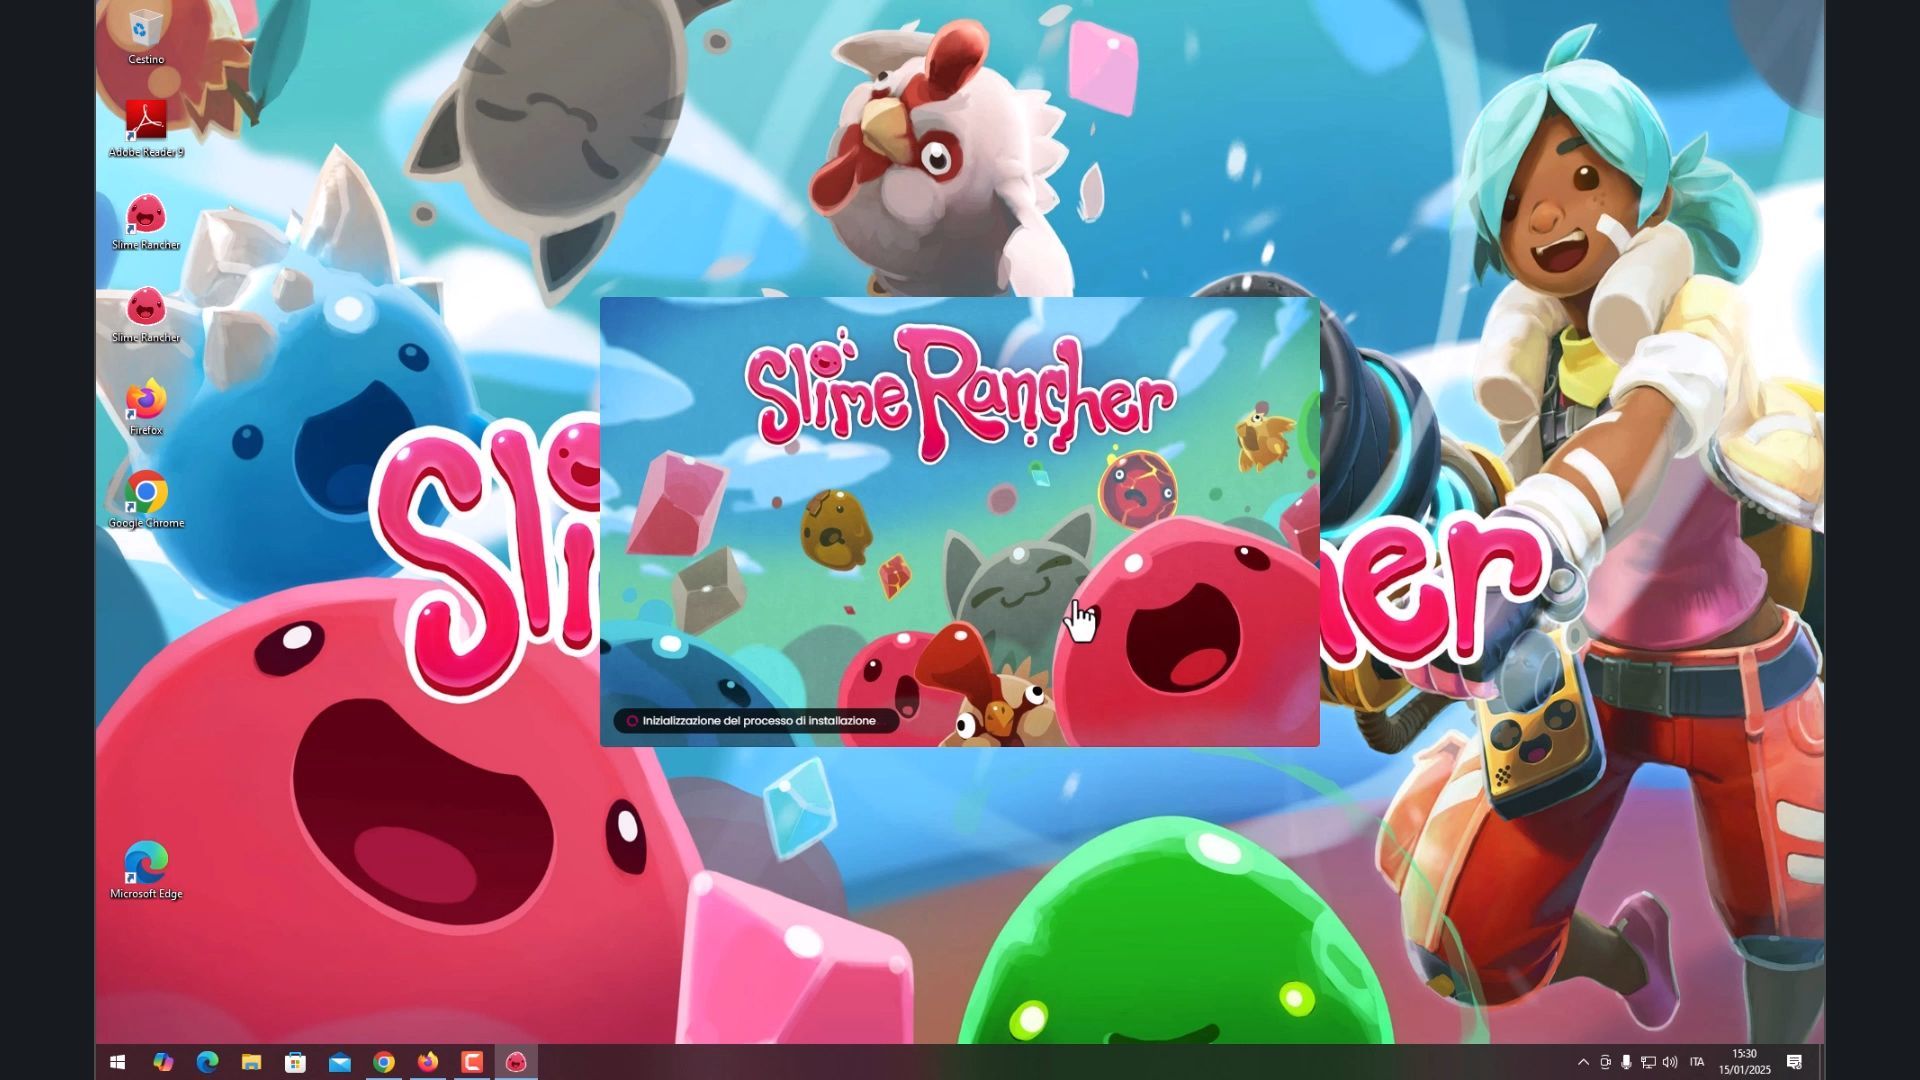Launch Copilot from the taskbar
The height and width of the screenshot is (1080, 1920).
click(163, 1062)
